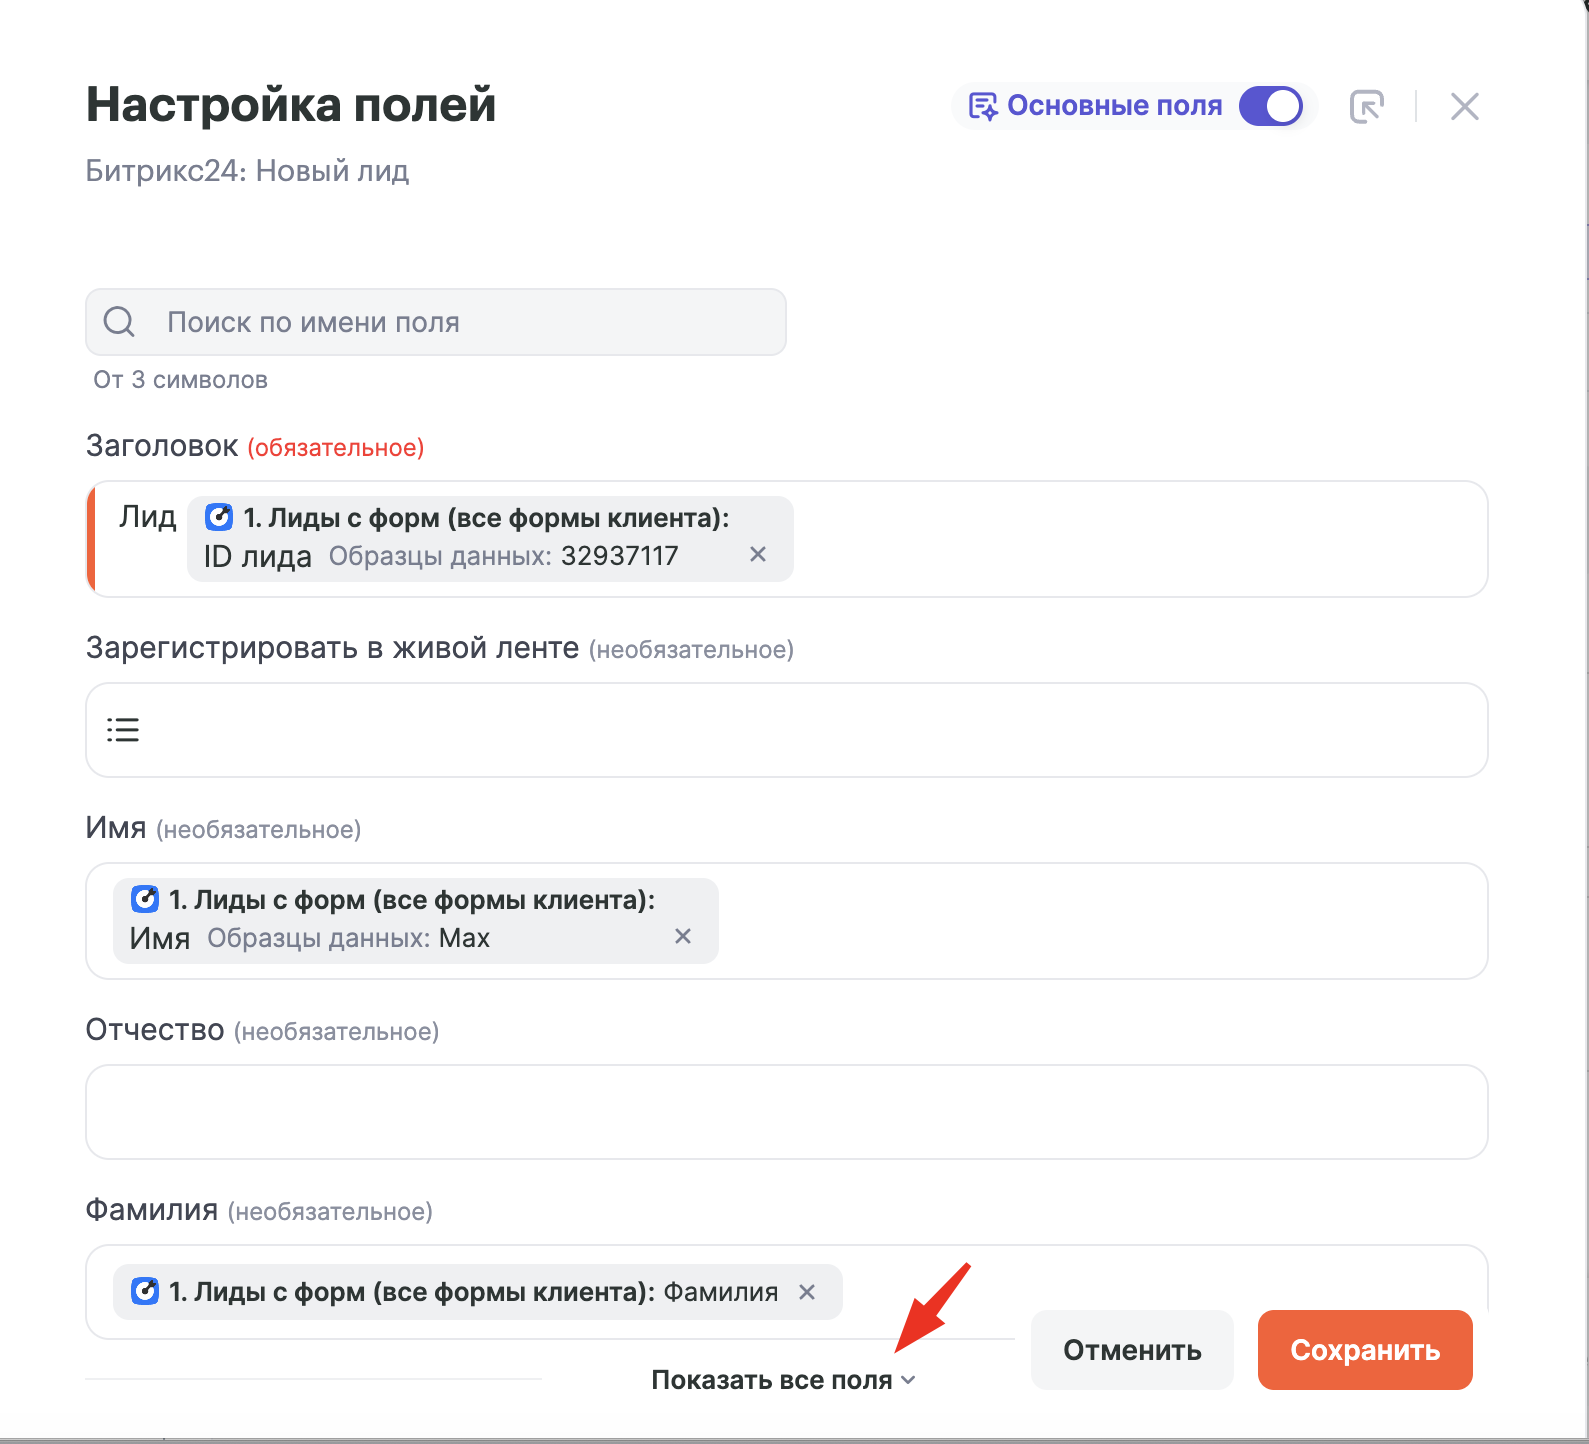This screenshot has width=1589, height=1444.
Task: Open the Зарегистрировать в живой ленте field
Action: click(787, 730)
